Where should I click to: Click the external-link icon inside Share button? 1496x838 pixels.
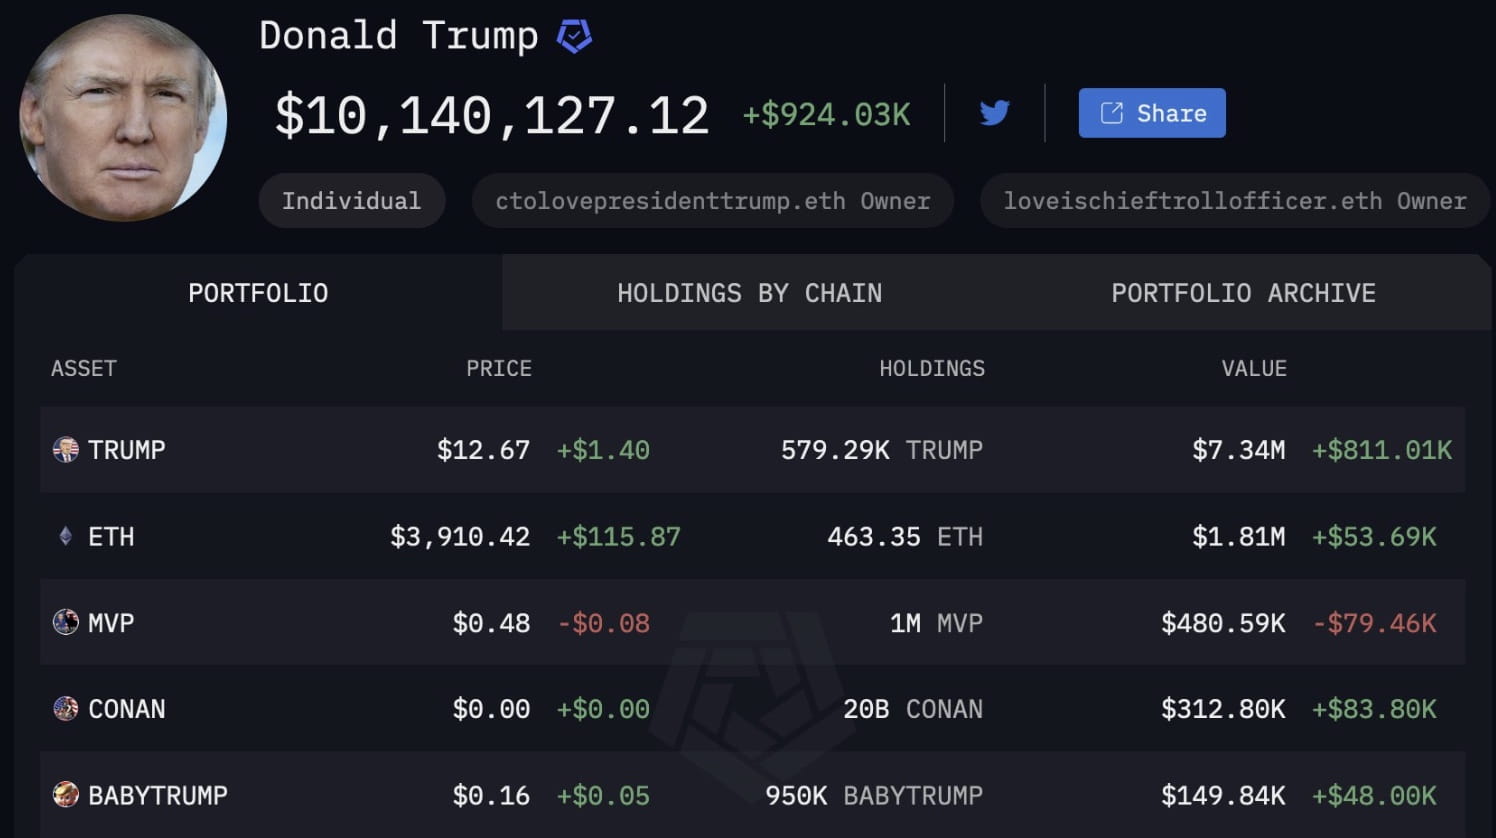click(1110, 113)
